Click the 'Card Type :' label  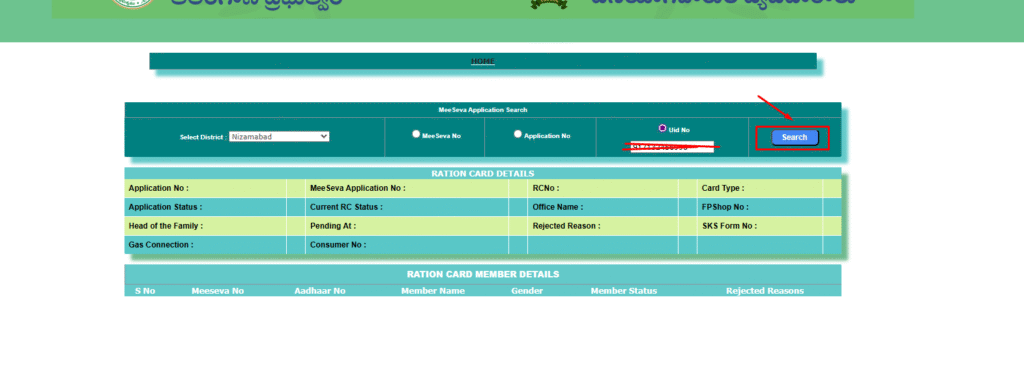[723, 188]
